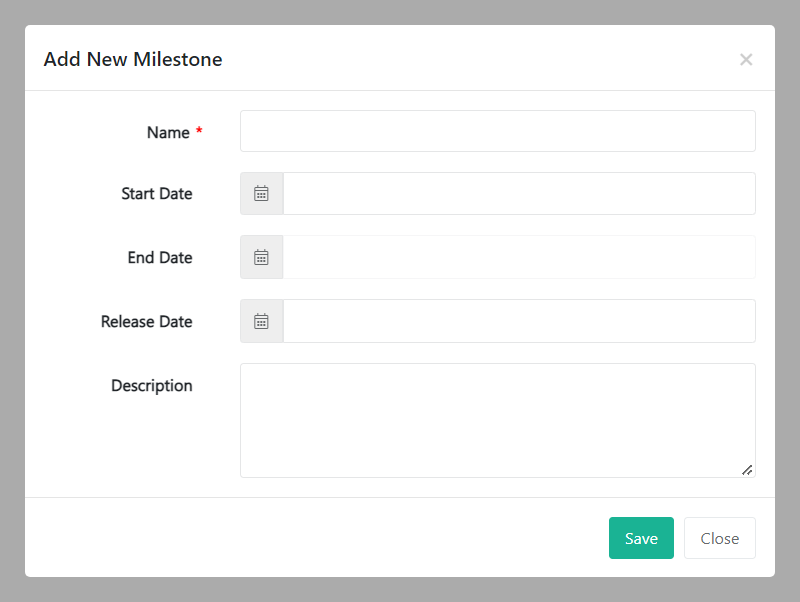This screenshot has width=800, height=602.
Task: Click inside the Start Date input field
Action: click(x=518, y=194)
